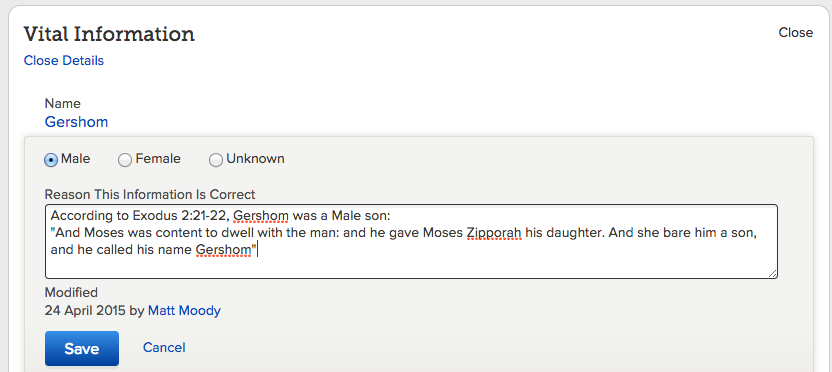Click the Name field label
The image size is (832, 372).
coord(63,103)
